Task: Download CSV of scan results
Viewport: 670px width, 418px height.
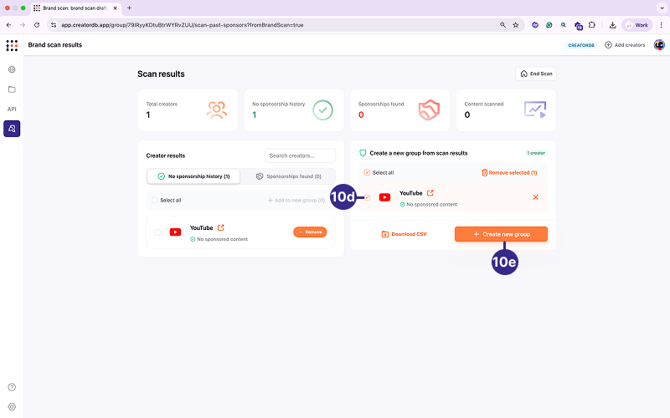Action: click(x=404, y=234)
